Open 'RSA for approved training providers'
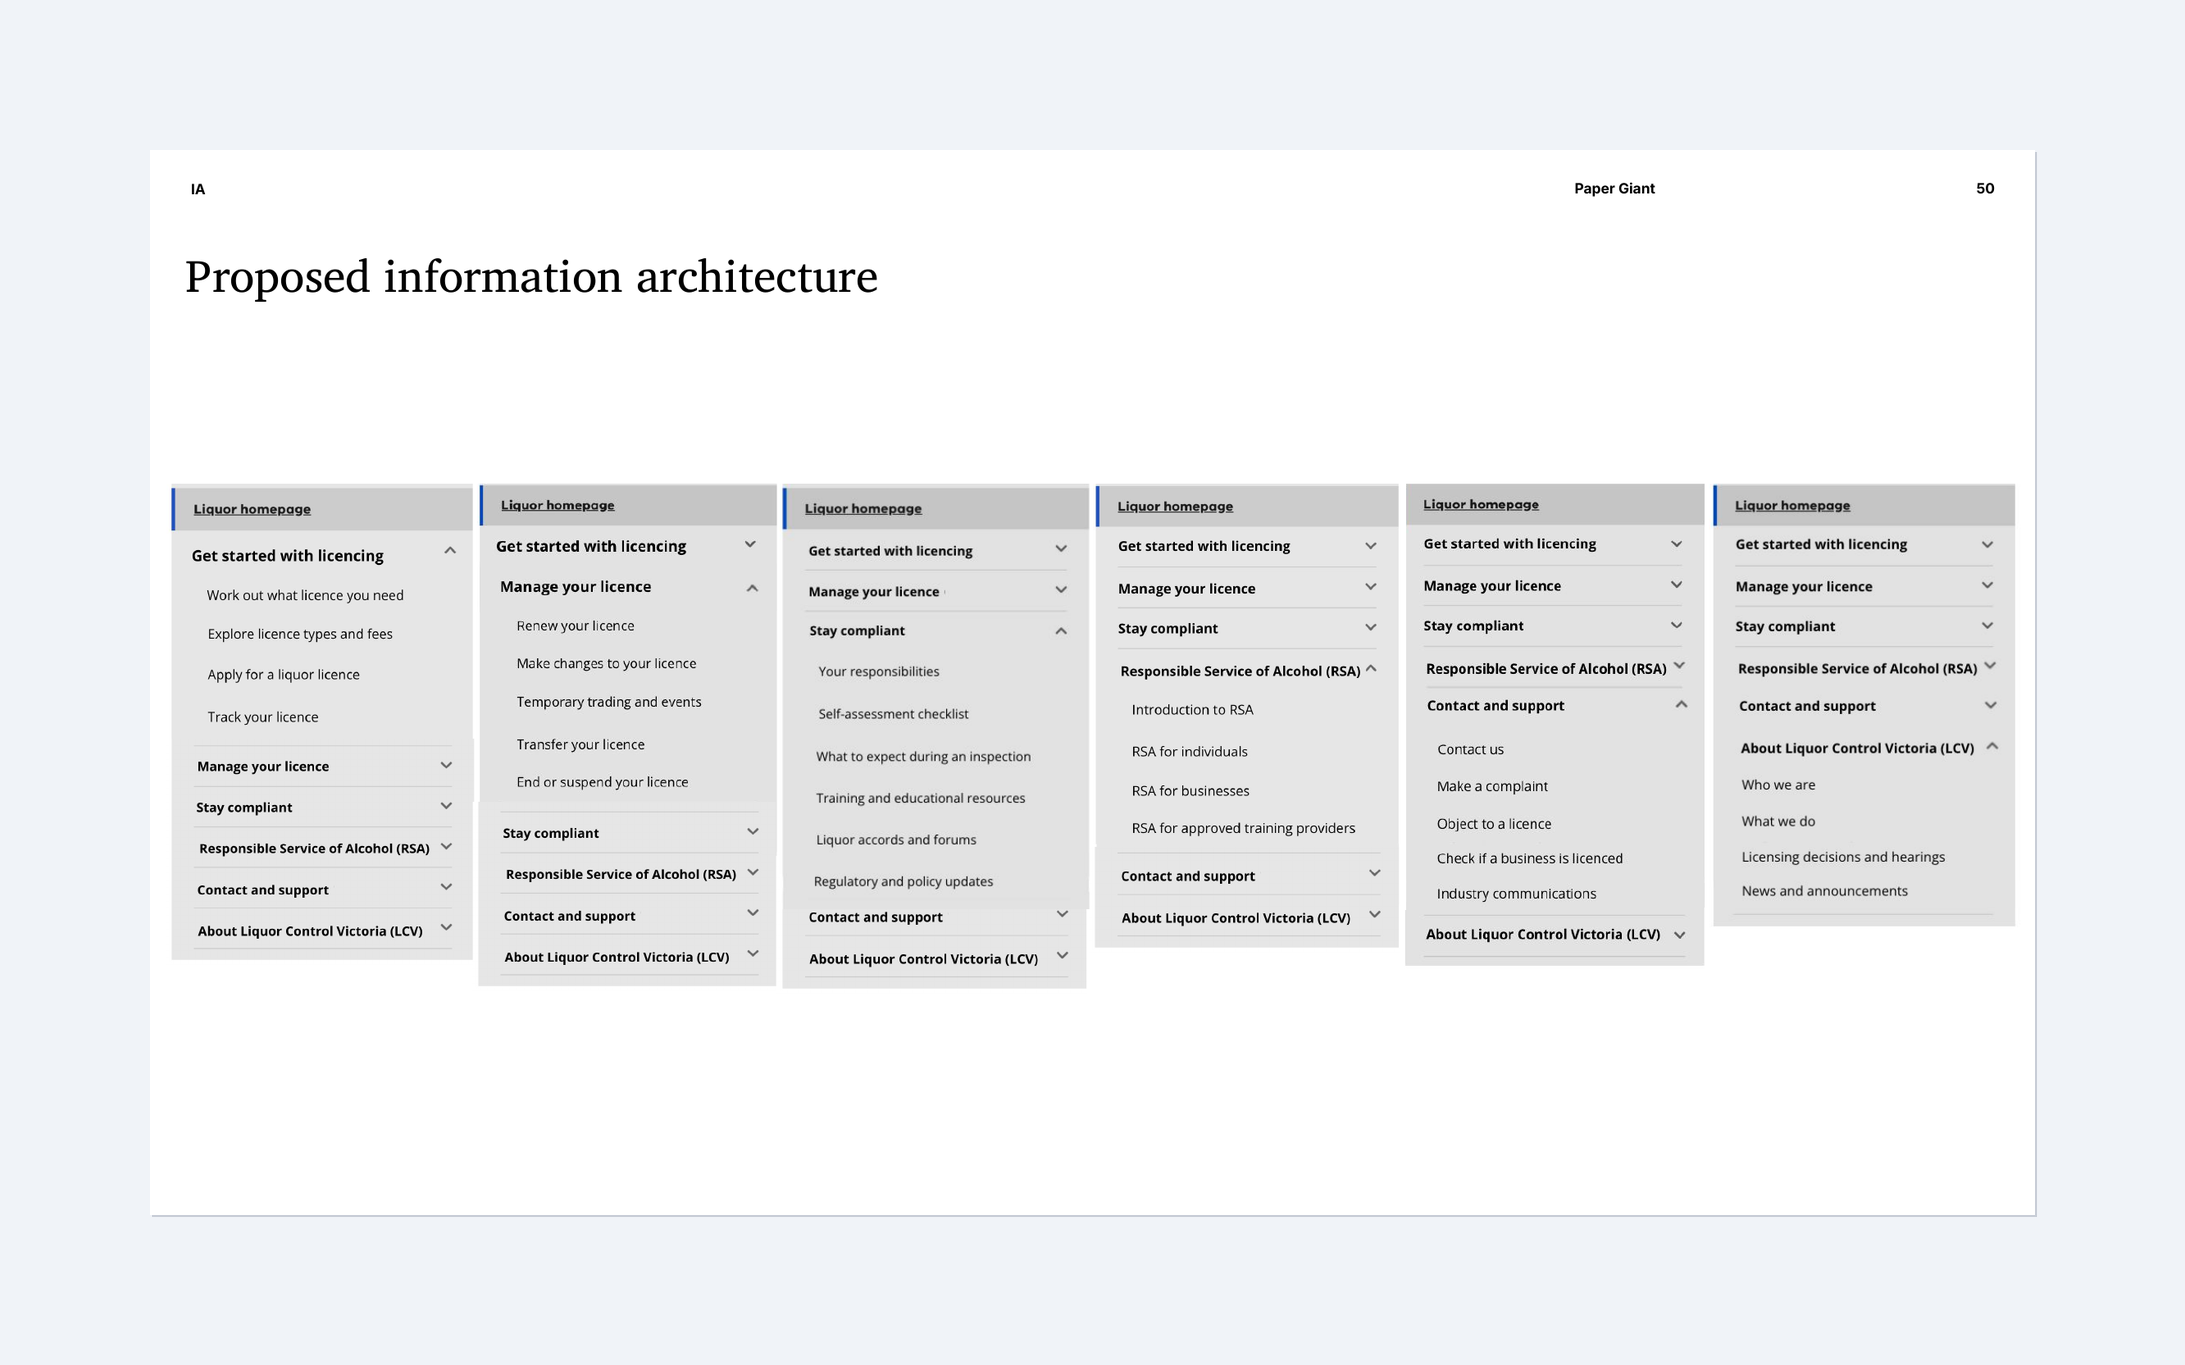Screen dimensions: 2185x1365 point(1243,827)
